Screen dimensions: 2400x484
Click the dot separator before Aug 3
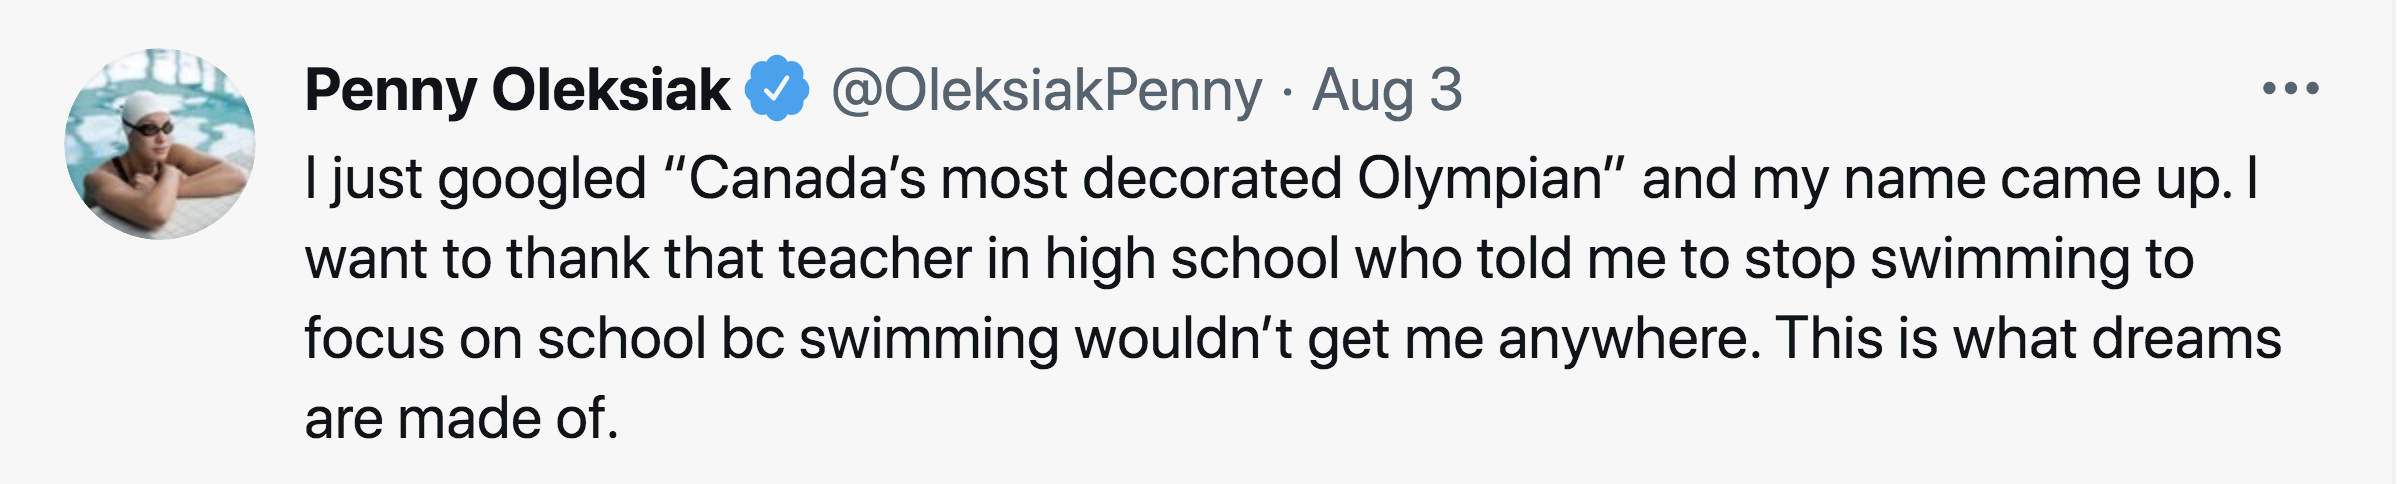coord(1287,92)
